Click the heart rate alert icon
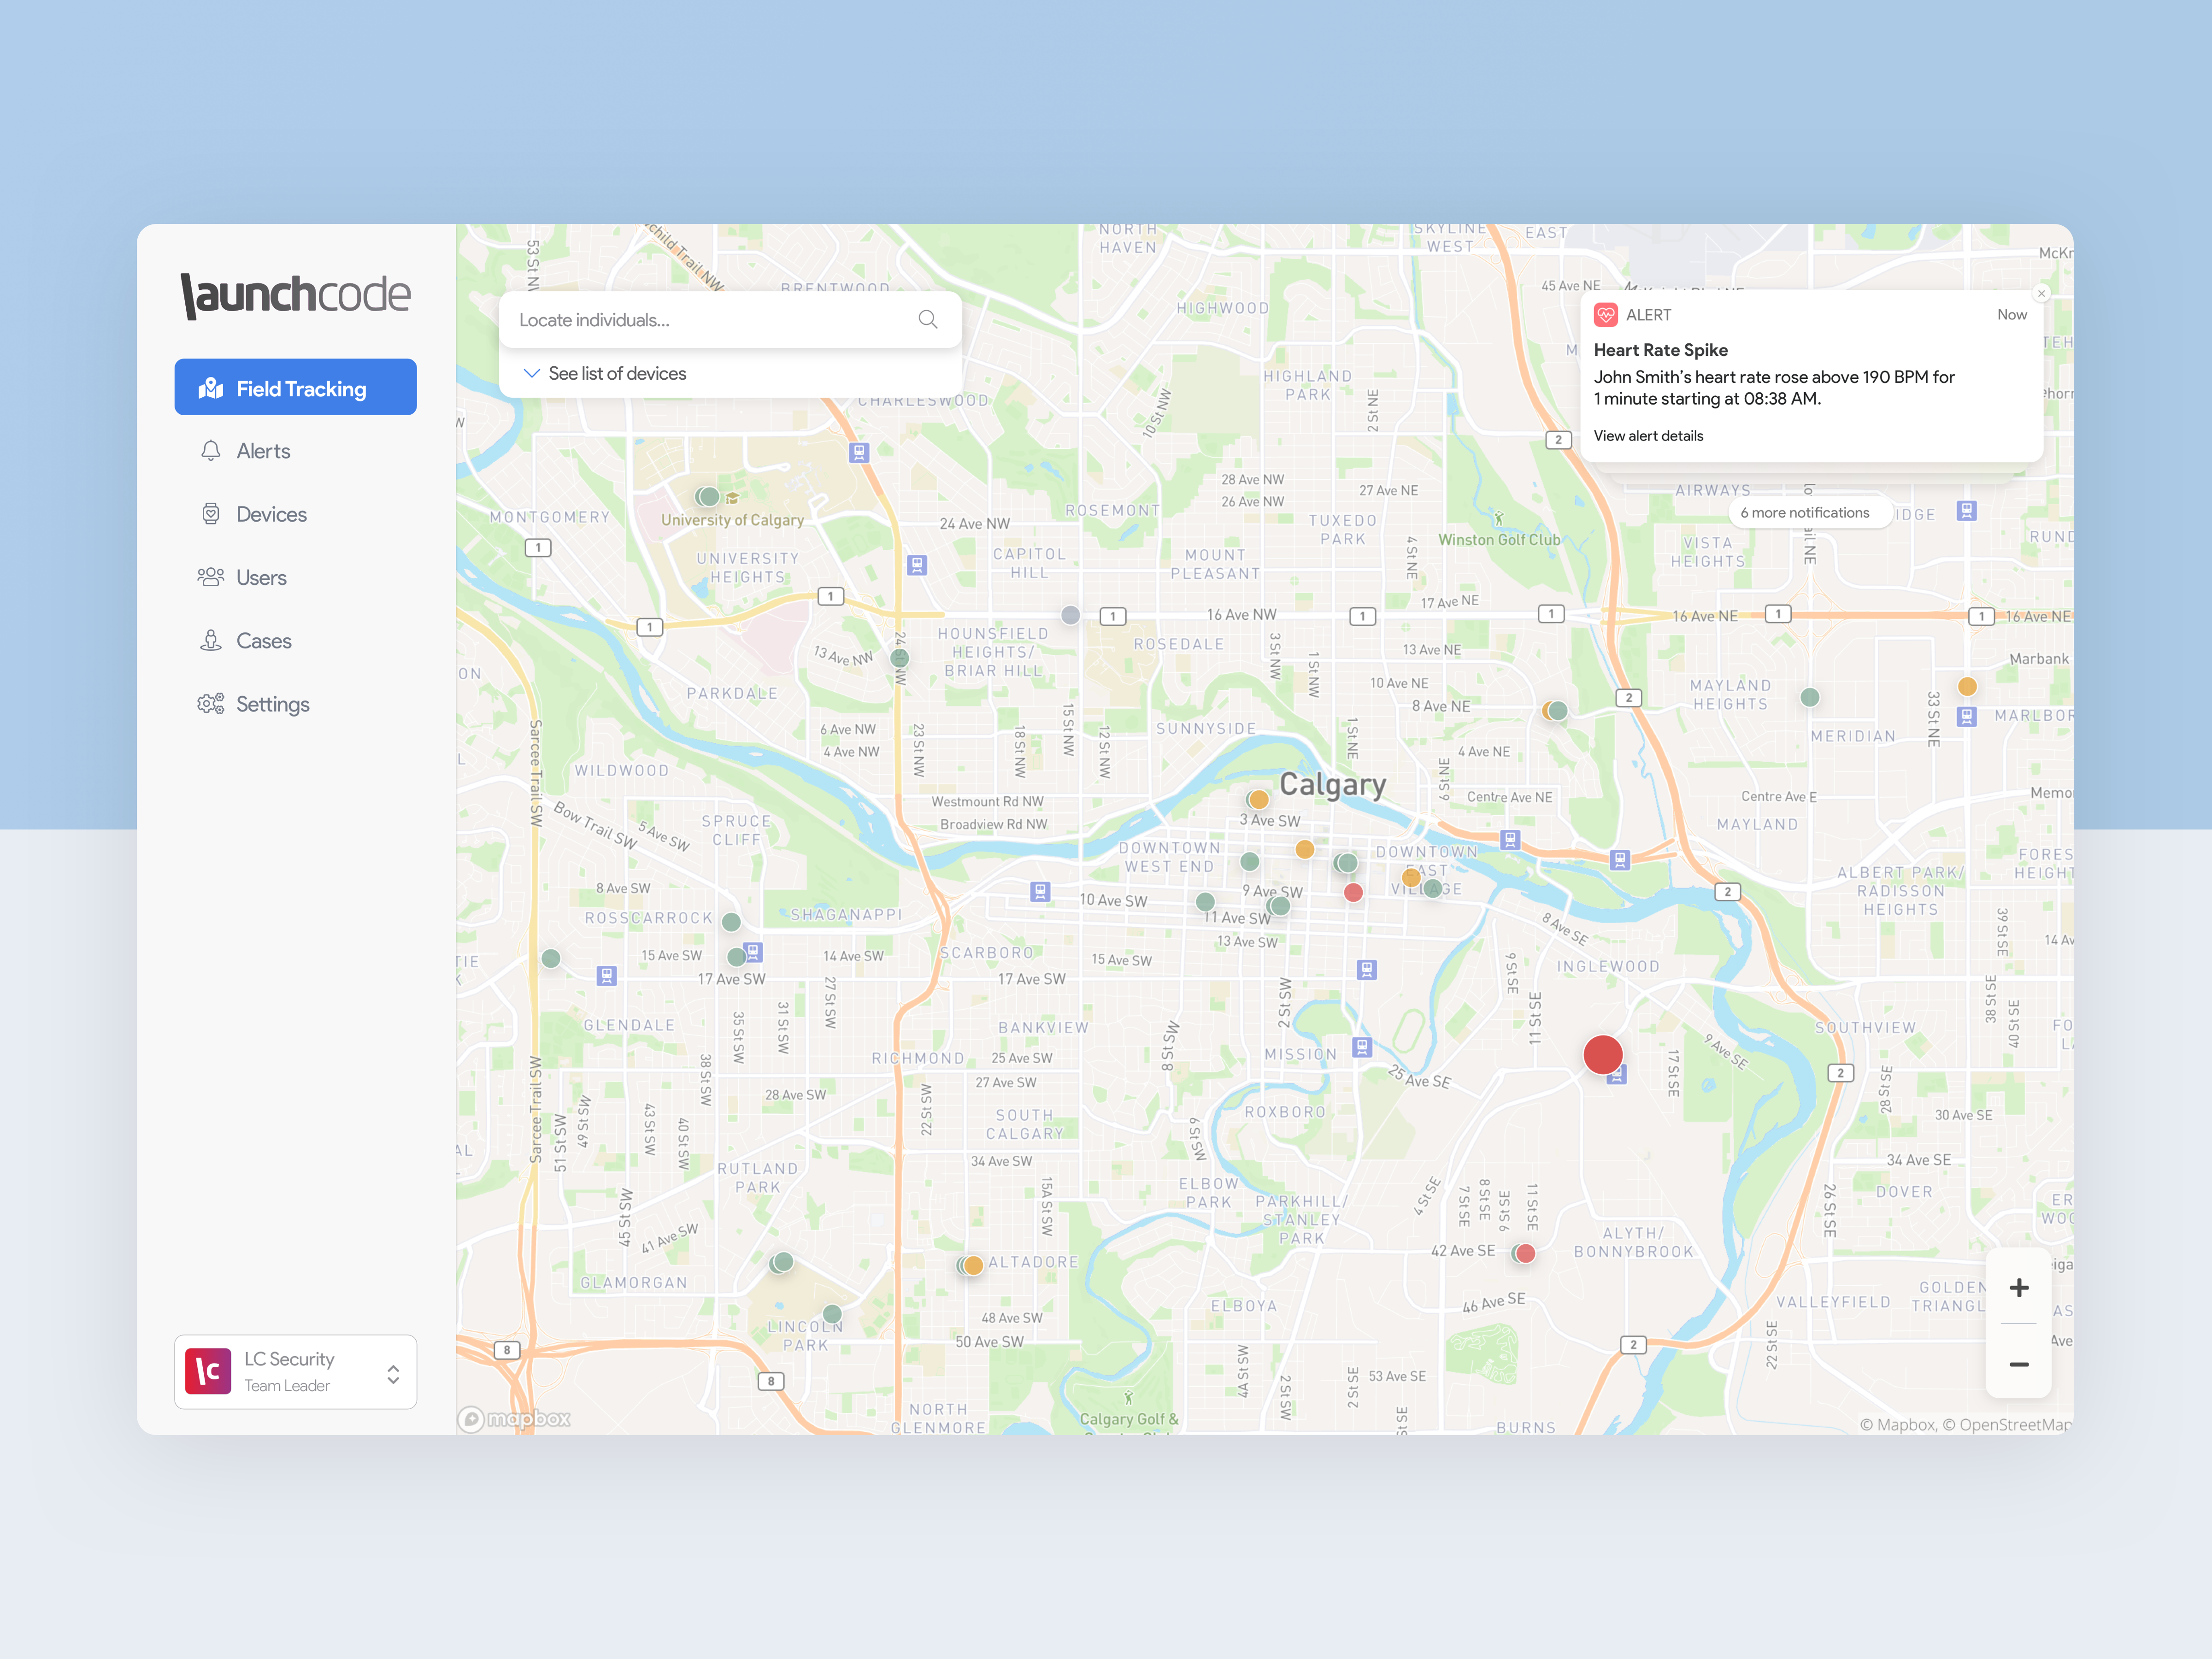 point(1605,315)
